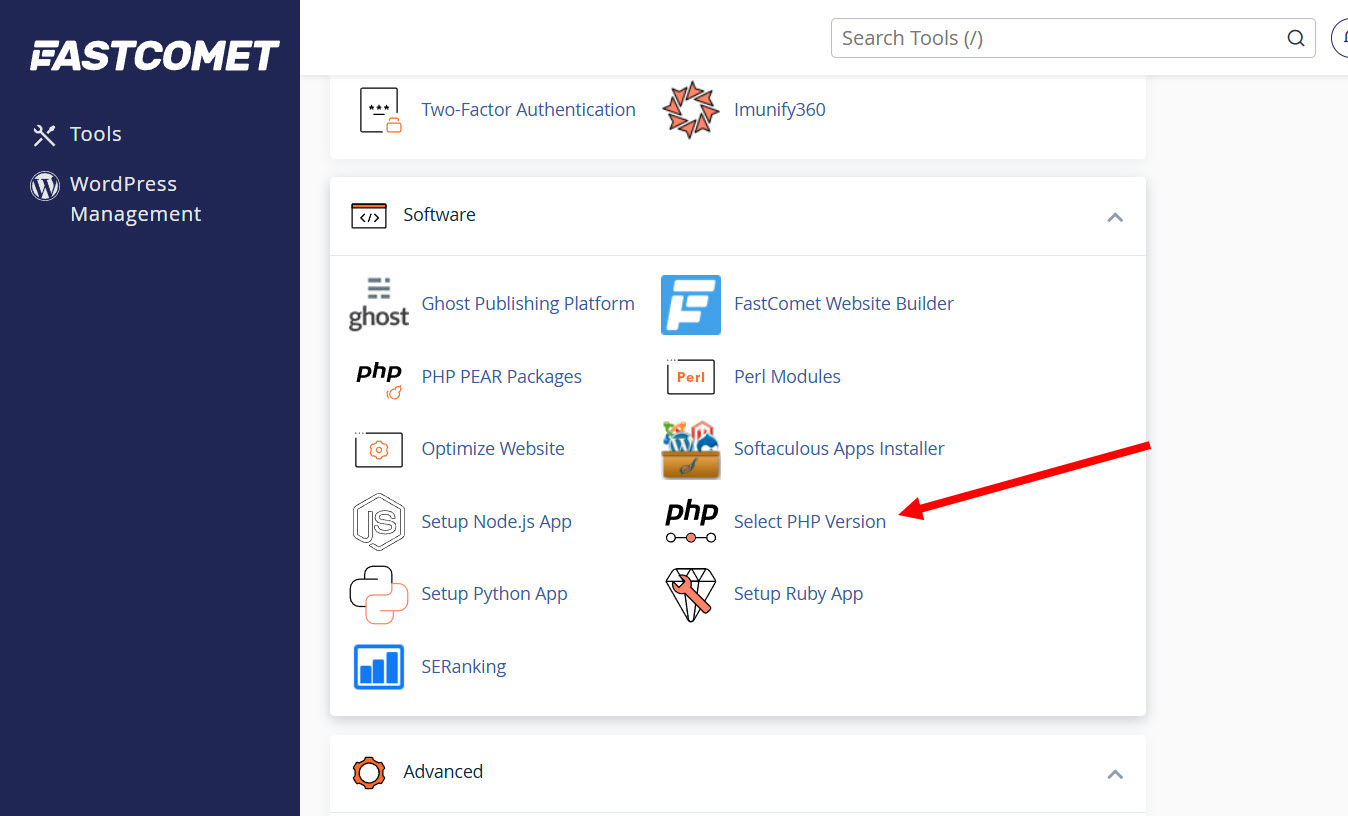
Task: Click the search magnifier icon
Action: point(1296,39)
